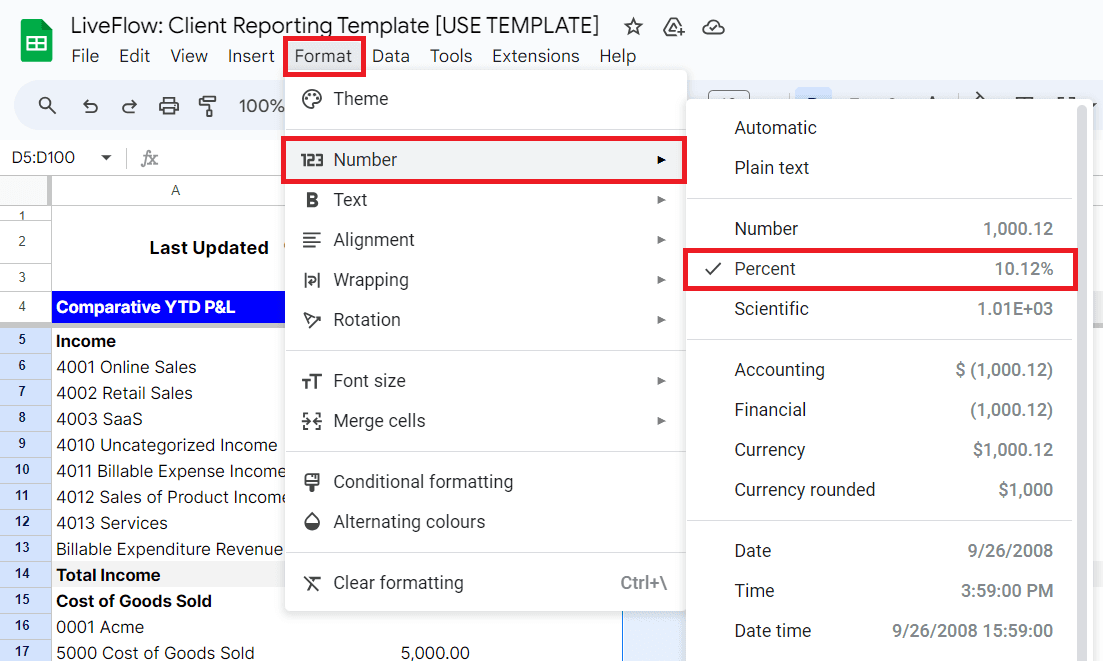Open the View menu
This screenshot has width=1103, height=661.
pos(189,56)
